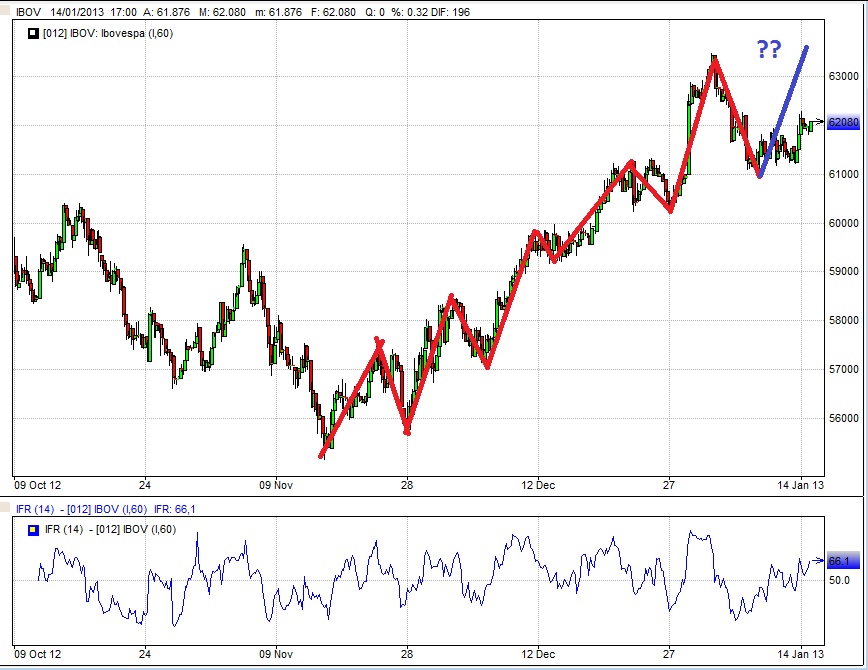Click the blue '??' annotation on chart
The height and width of the screenshot is (670, 868).
(x=766, y=50)
